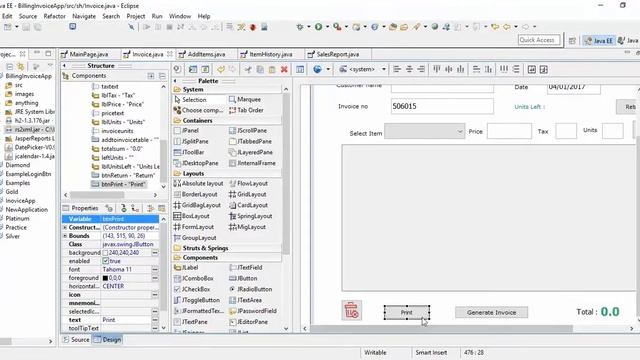The width and height of the screenshot is (640, 360).
Task: Switch to the Source tab at the bottom
Action: [76, 340]
